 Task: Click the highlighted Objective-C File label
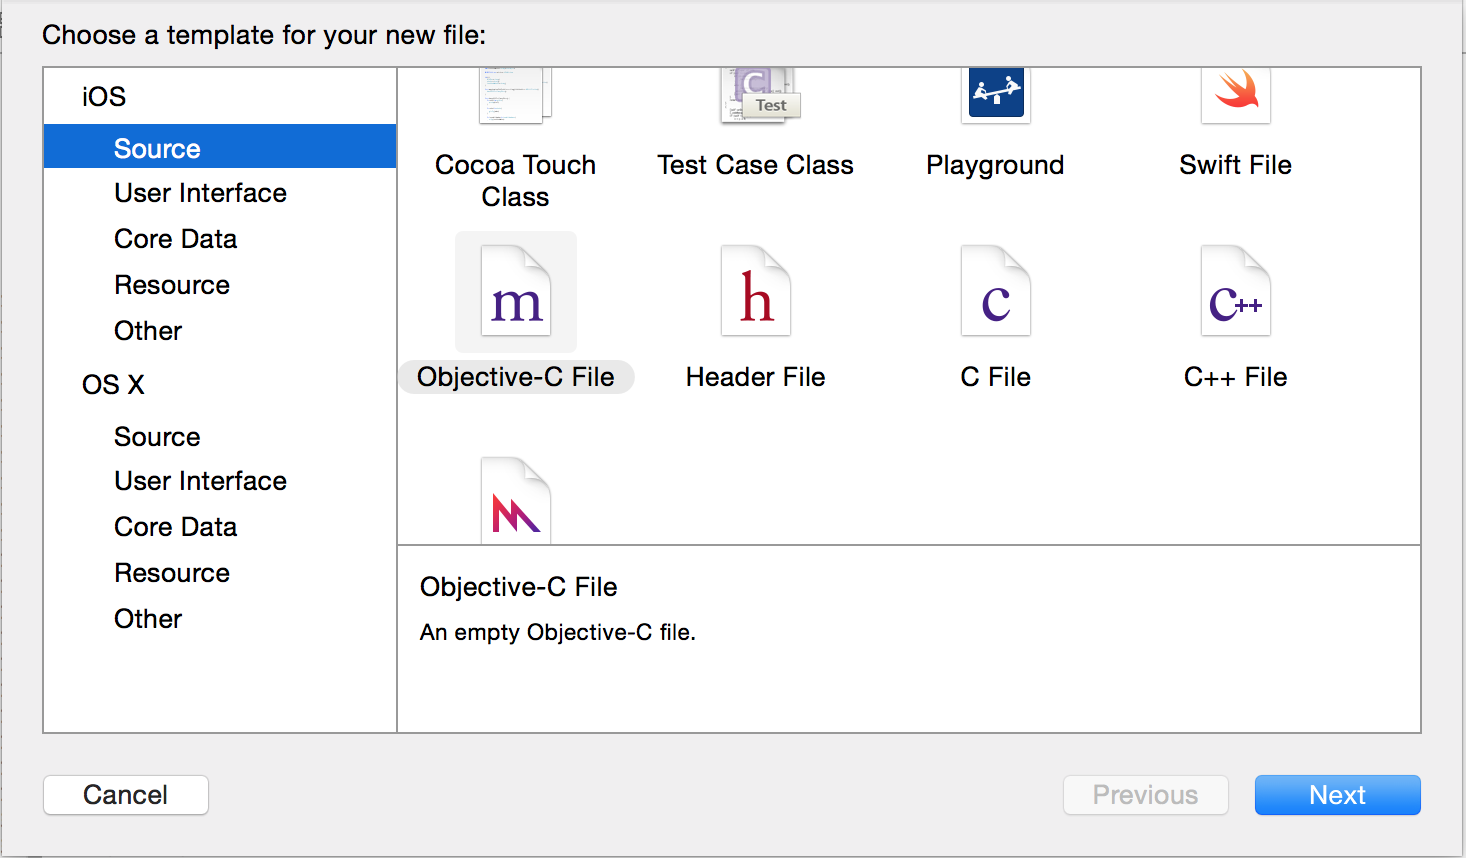[x=516, y=377]
